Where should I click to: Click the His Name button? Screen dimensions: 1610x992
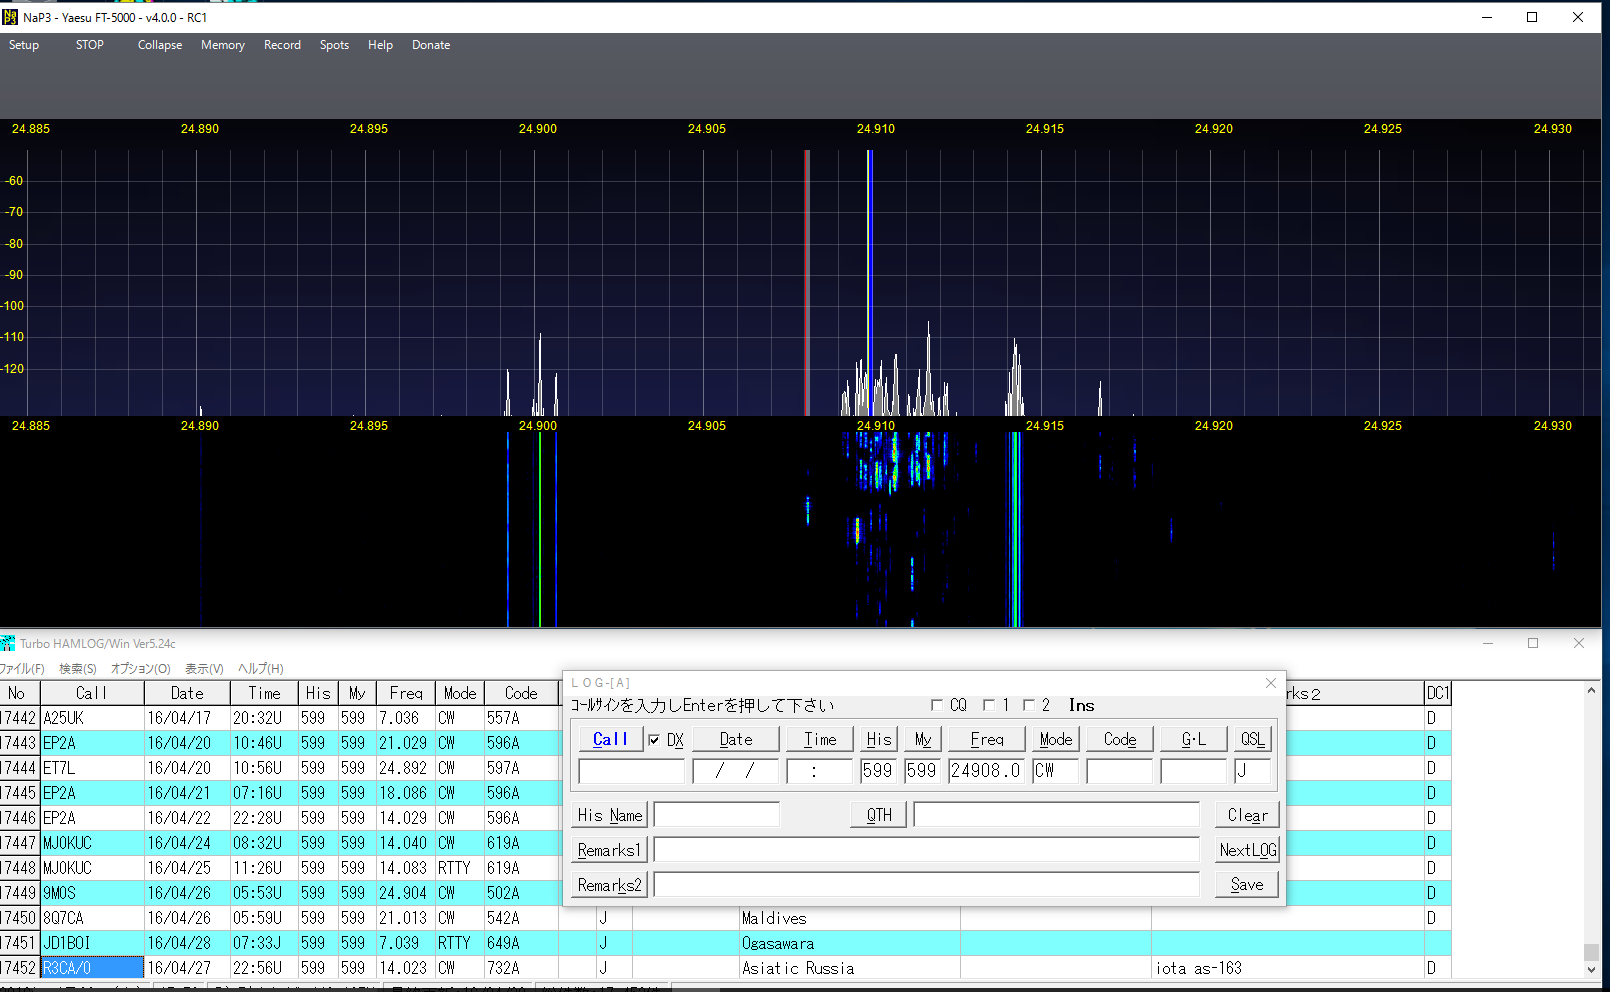610,815
